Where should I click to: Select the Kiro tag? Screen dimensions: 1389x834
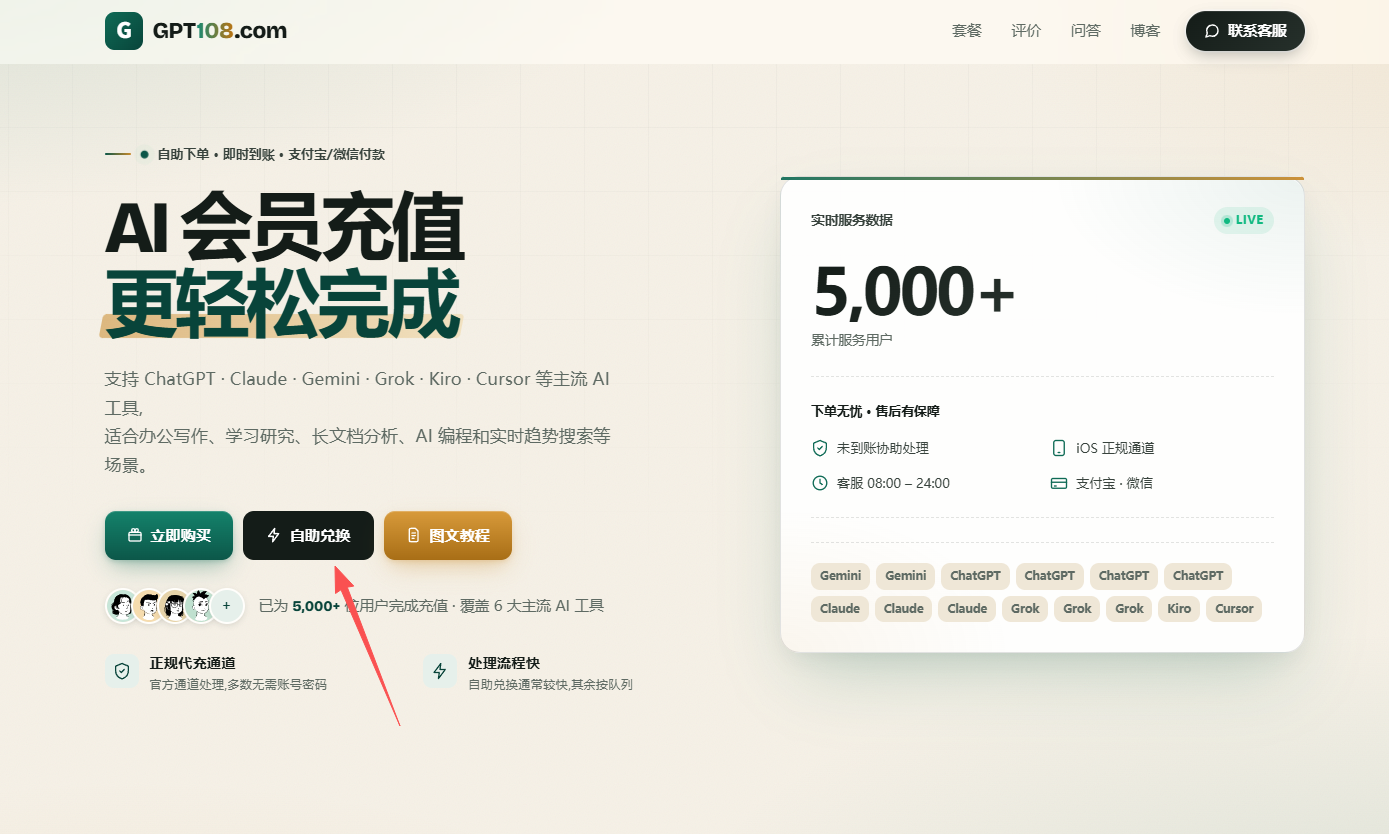point(1179,608)
